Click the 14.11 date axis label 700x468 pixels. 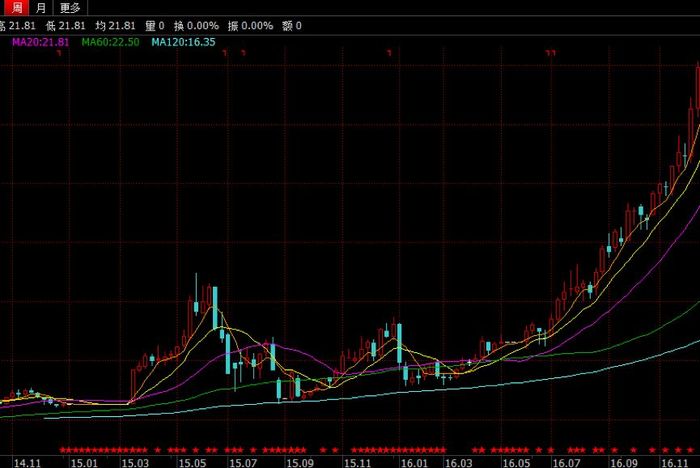[27, 463]
